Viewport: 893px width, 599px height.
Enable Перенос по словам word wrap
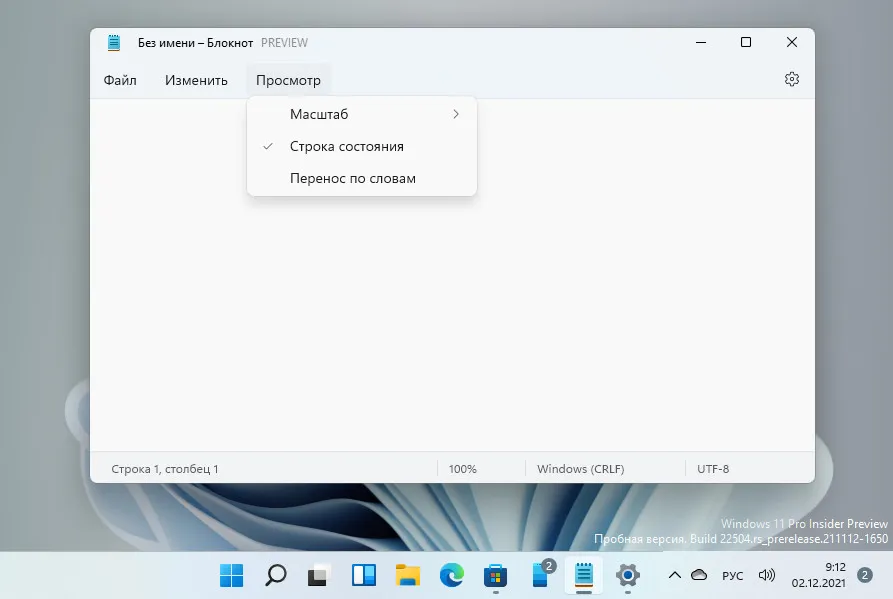point(352,178)
